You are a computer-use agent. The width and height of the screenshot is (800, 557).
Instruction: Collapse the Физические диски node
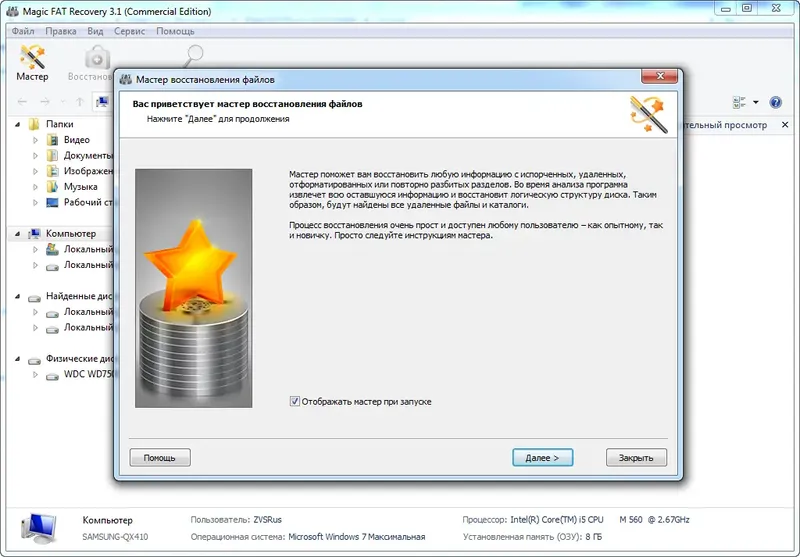click(x=17, y=359)
